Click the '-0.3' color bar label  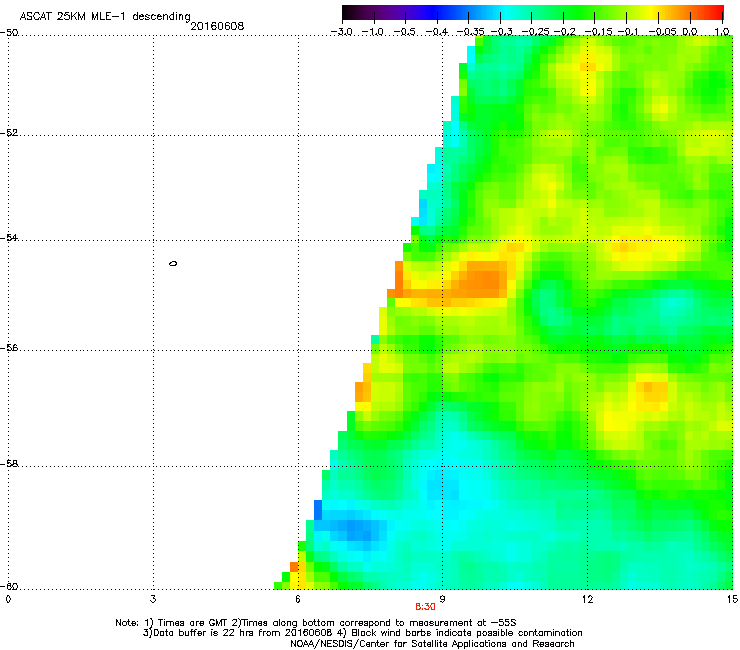tap(502, 32)
